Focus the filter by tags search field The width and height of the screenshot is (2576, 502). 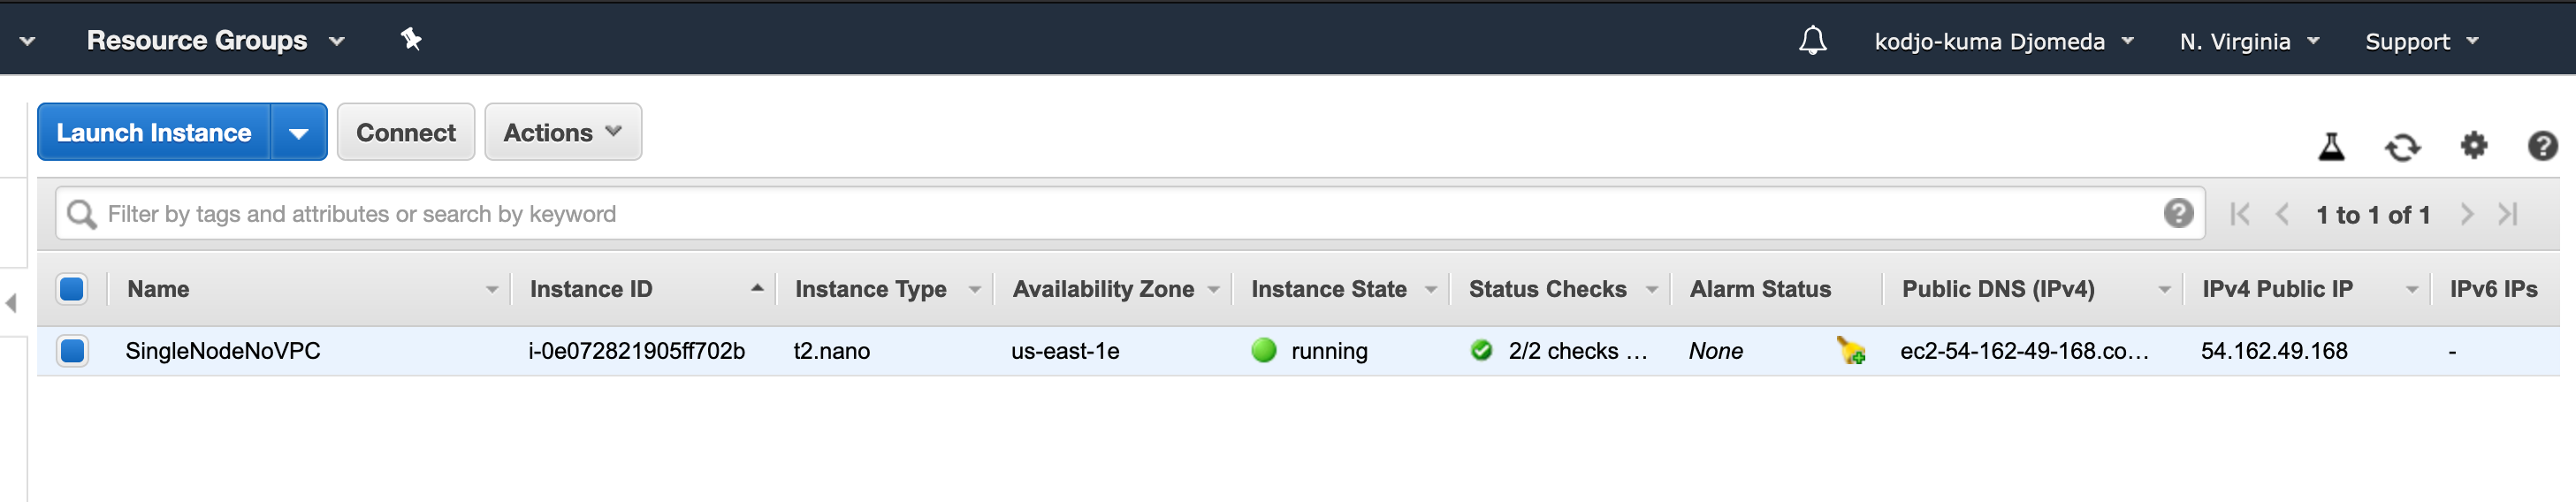[1130, 214]
